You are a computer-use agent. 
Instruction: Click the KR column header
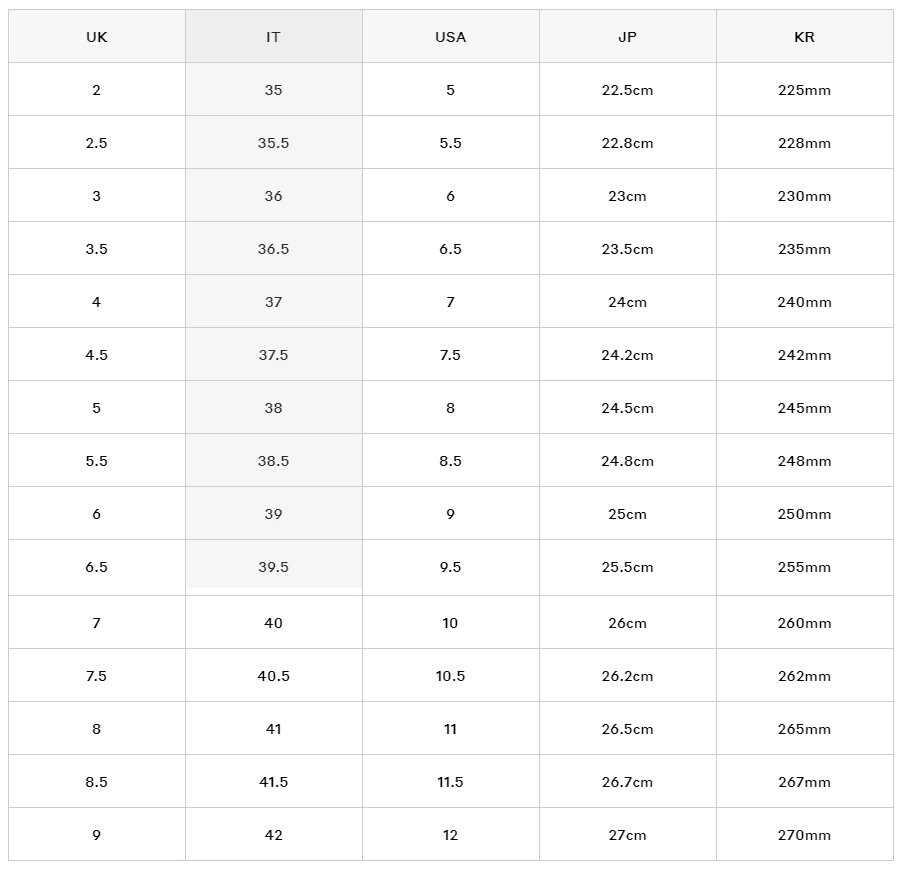coord(804,37)
